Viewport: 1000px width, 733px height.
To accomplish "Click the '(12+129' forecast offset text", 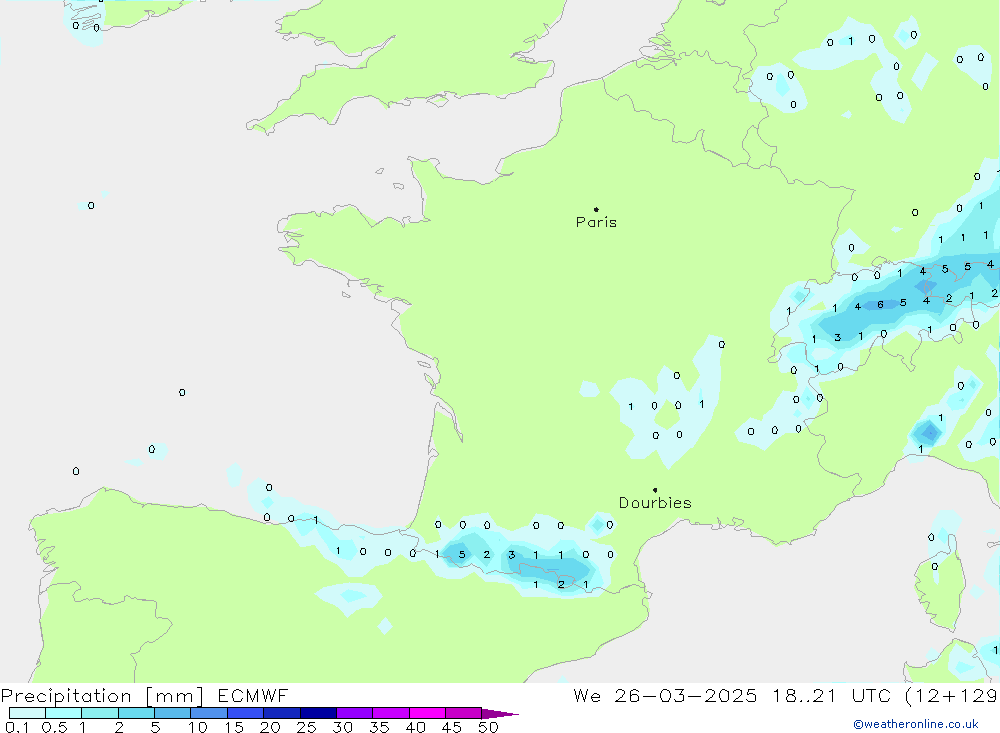I will [951, 696].
